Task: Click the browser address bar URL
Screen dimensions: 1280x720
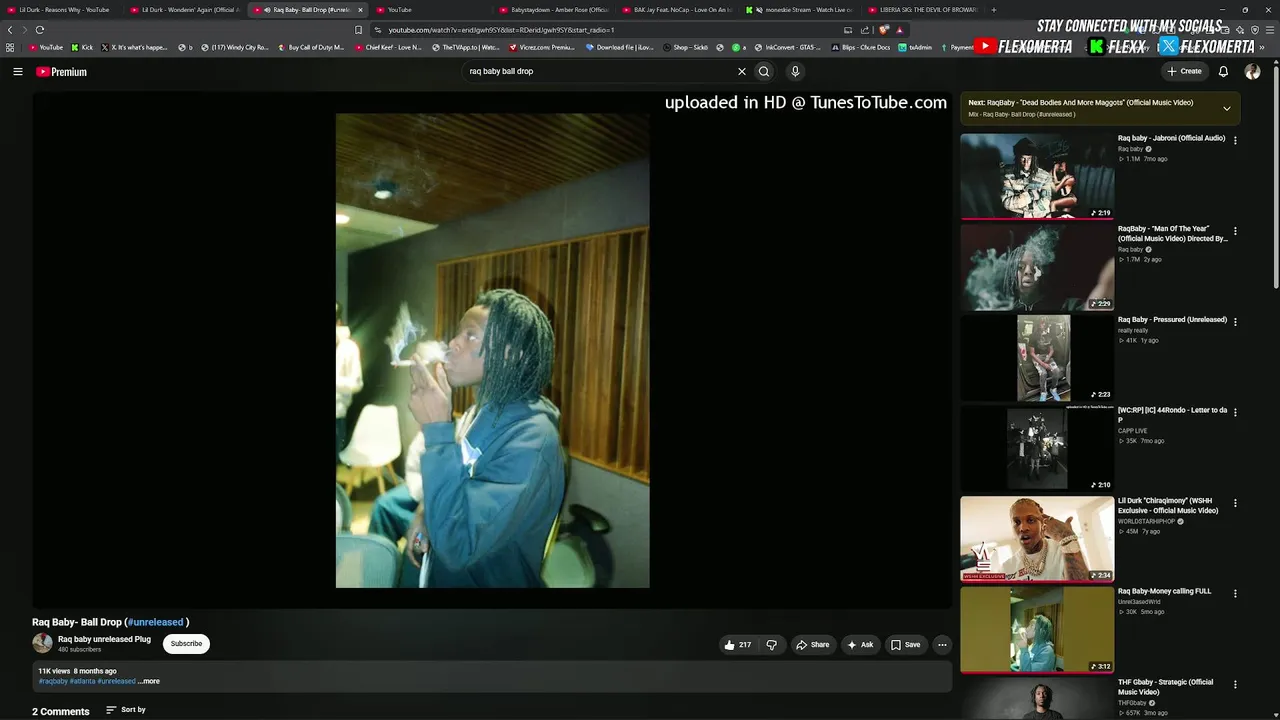Action: [501, 30]
